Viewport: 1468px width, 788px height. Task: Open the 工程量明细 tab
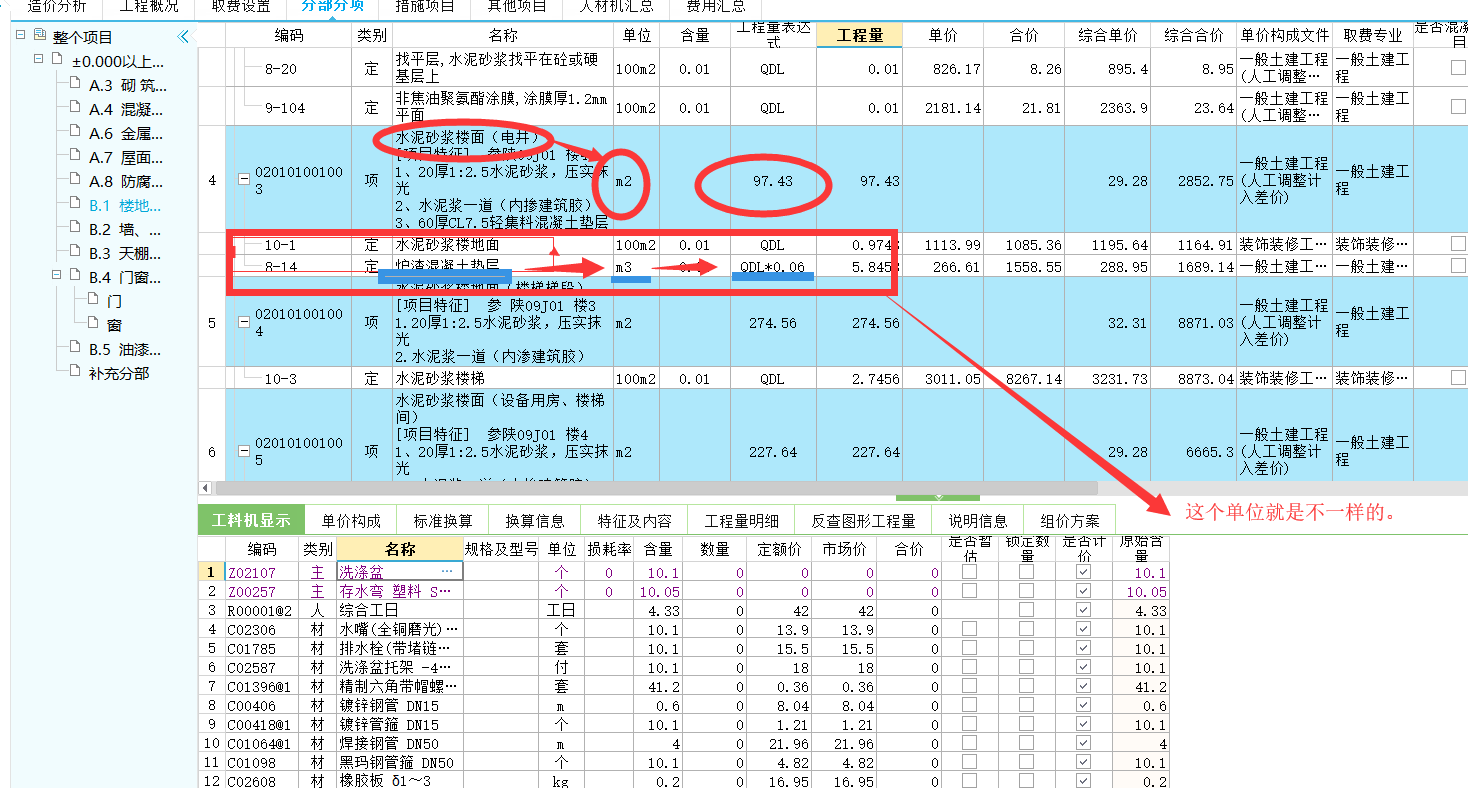[741, 520]
